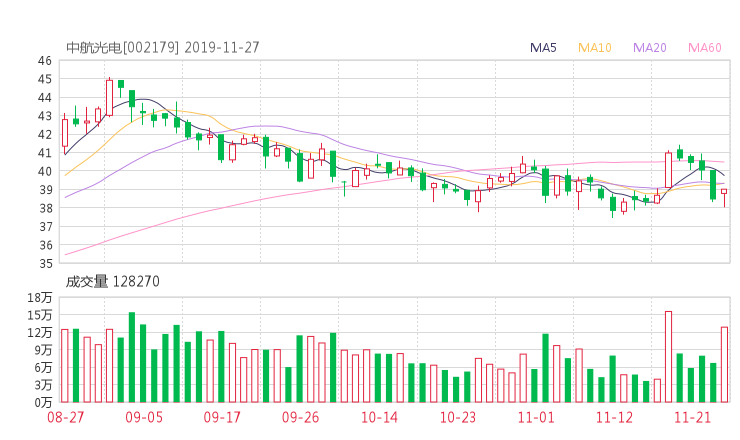Click the volume axis label 15万
740x440 pixels.
(40, 315)
